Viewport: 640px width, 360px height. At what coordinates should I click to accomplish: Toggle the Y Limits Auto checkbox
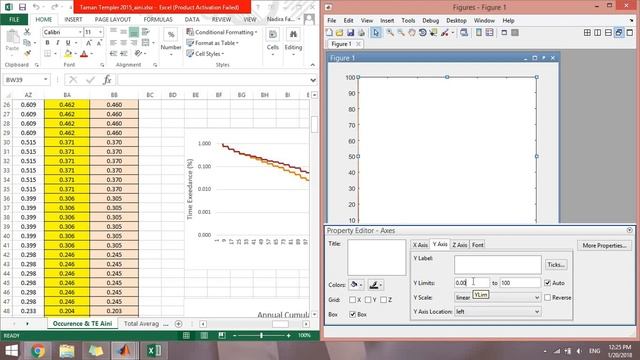[x=548, y=283]
